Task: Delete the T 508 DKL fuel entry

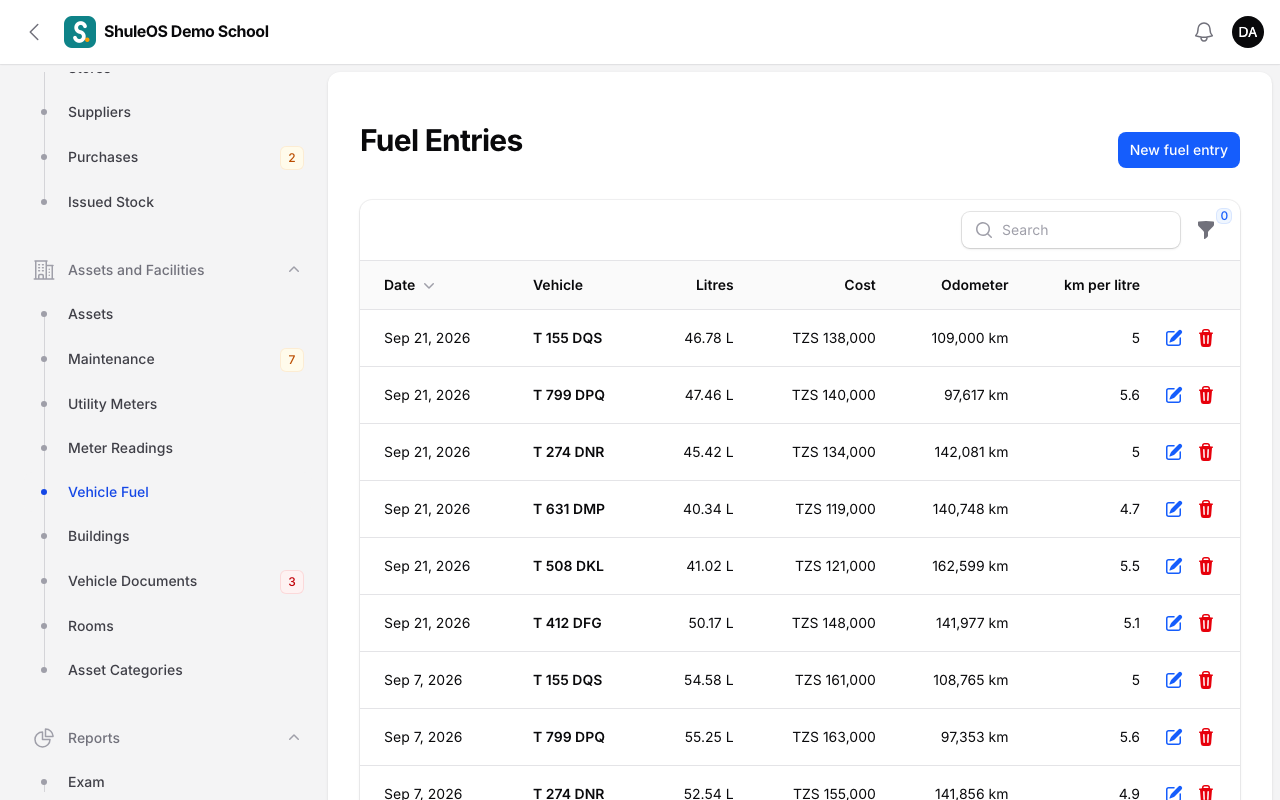Action: [x=1206, y=566]
